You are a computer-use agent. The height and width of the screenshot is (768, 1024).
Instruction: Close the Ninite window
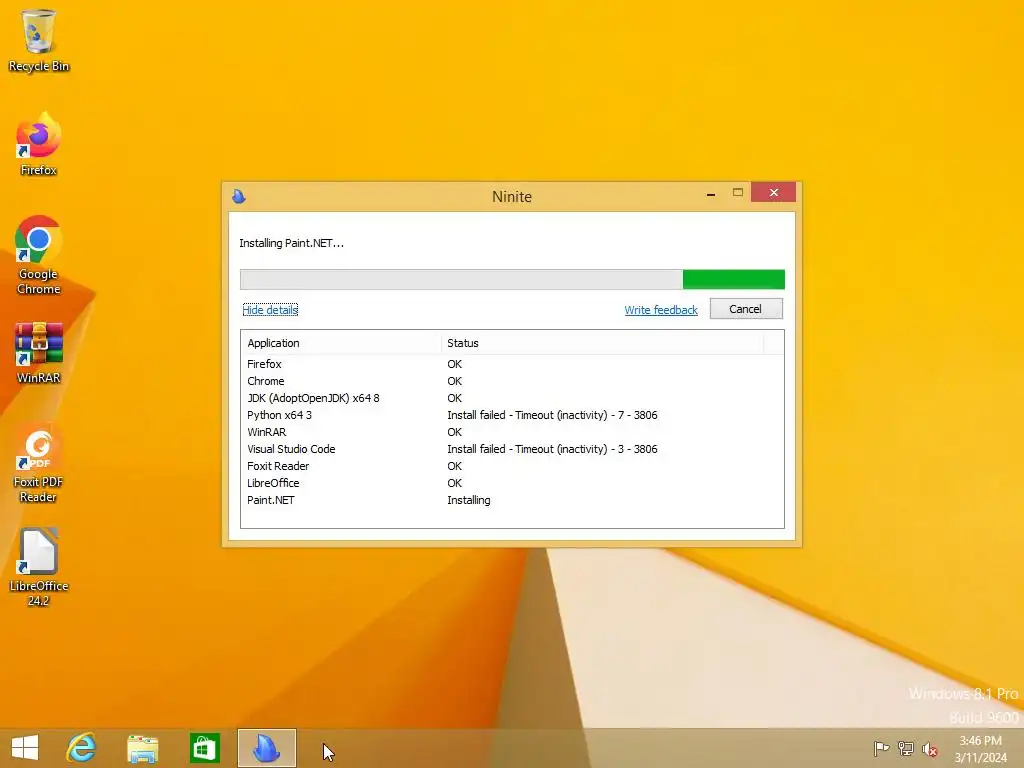click(x=773, y=192)
